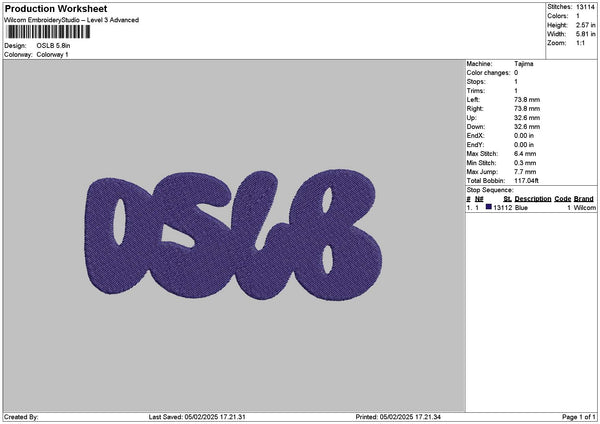Image resolution: width=600 pixels, height=424 pixels.
Task: Click the 'Wilcom' brand cell
Action: tap(584, 208)
